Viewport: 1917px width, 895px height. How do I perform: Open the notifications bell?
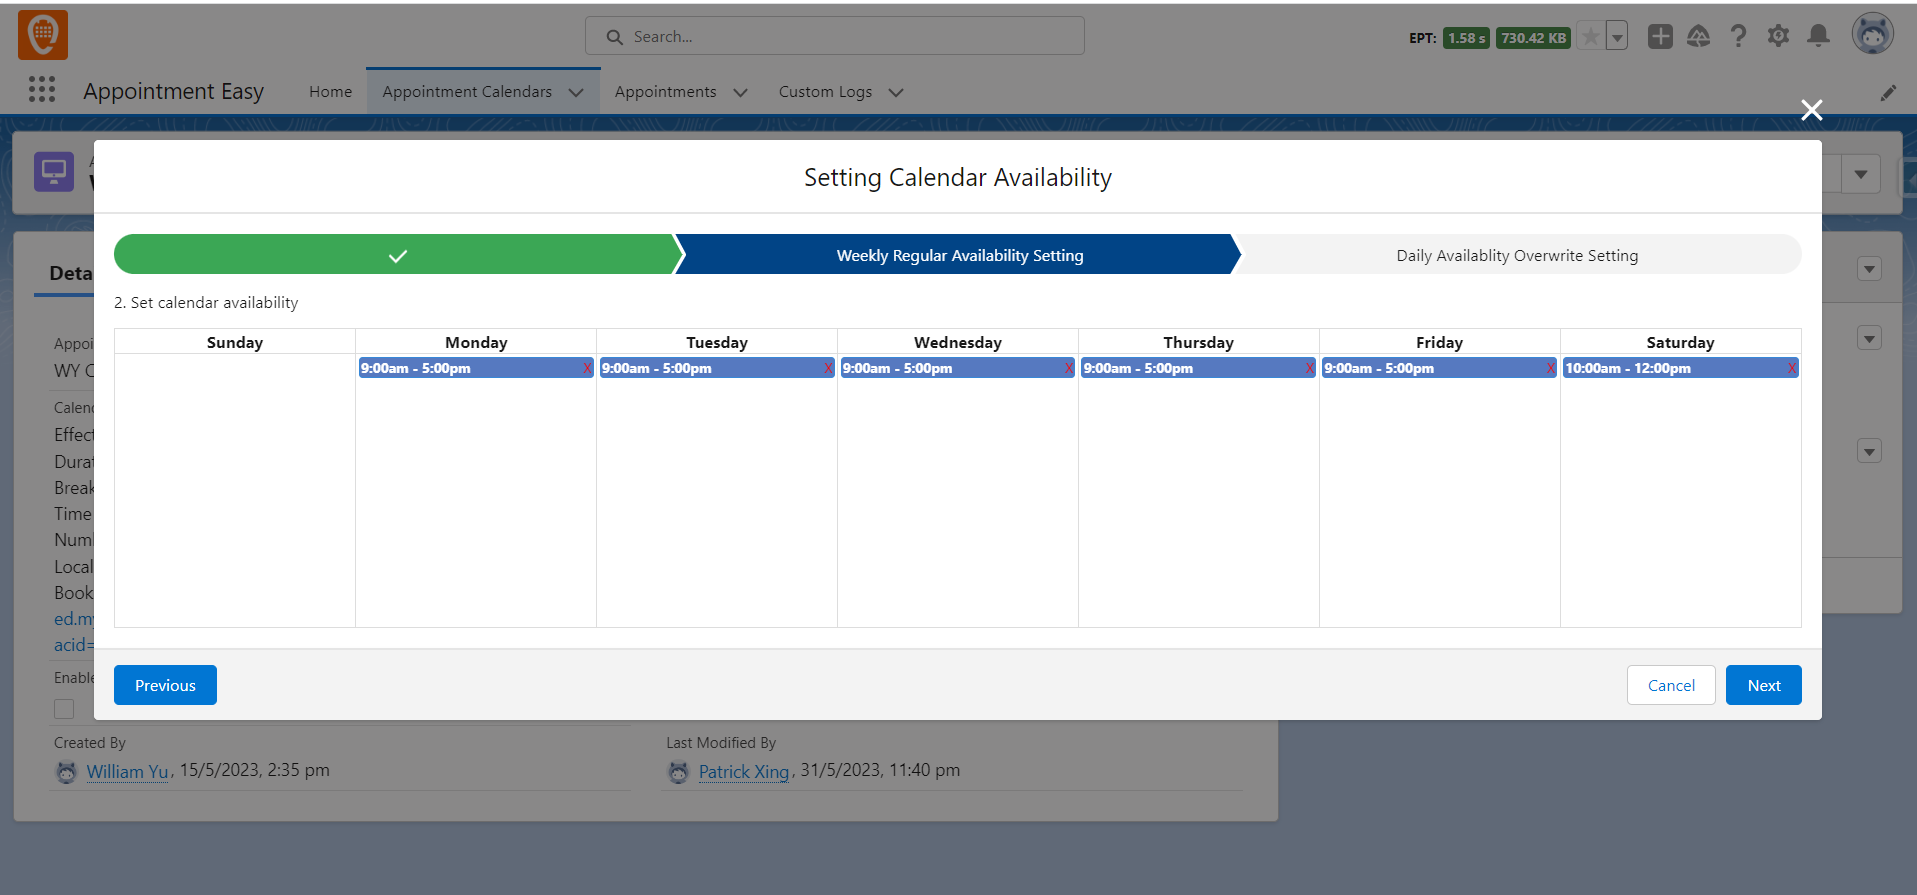point(1818,37)
